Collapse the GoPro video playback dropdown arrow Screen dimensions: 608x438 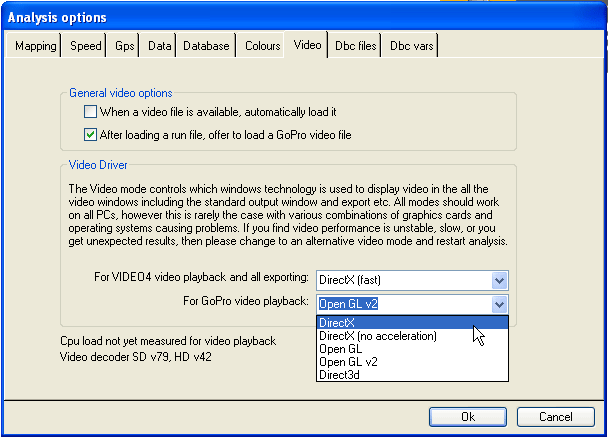click(500, 304)
